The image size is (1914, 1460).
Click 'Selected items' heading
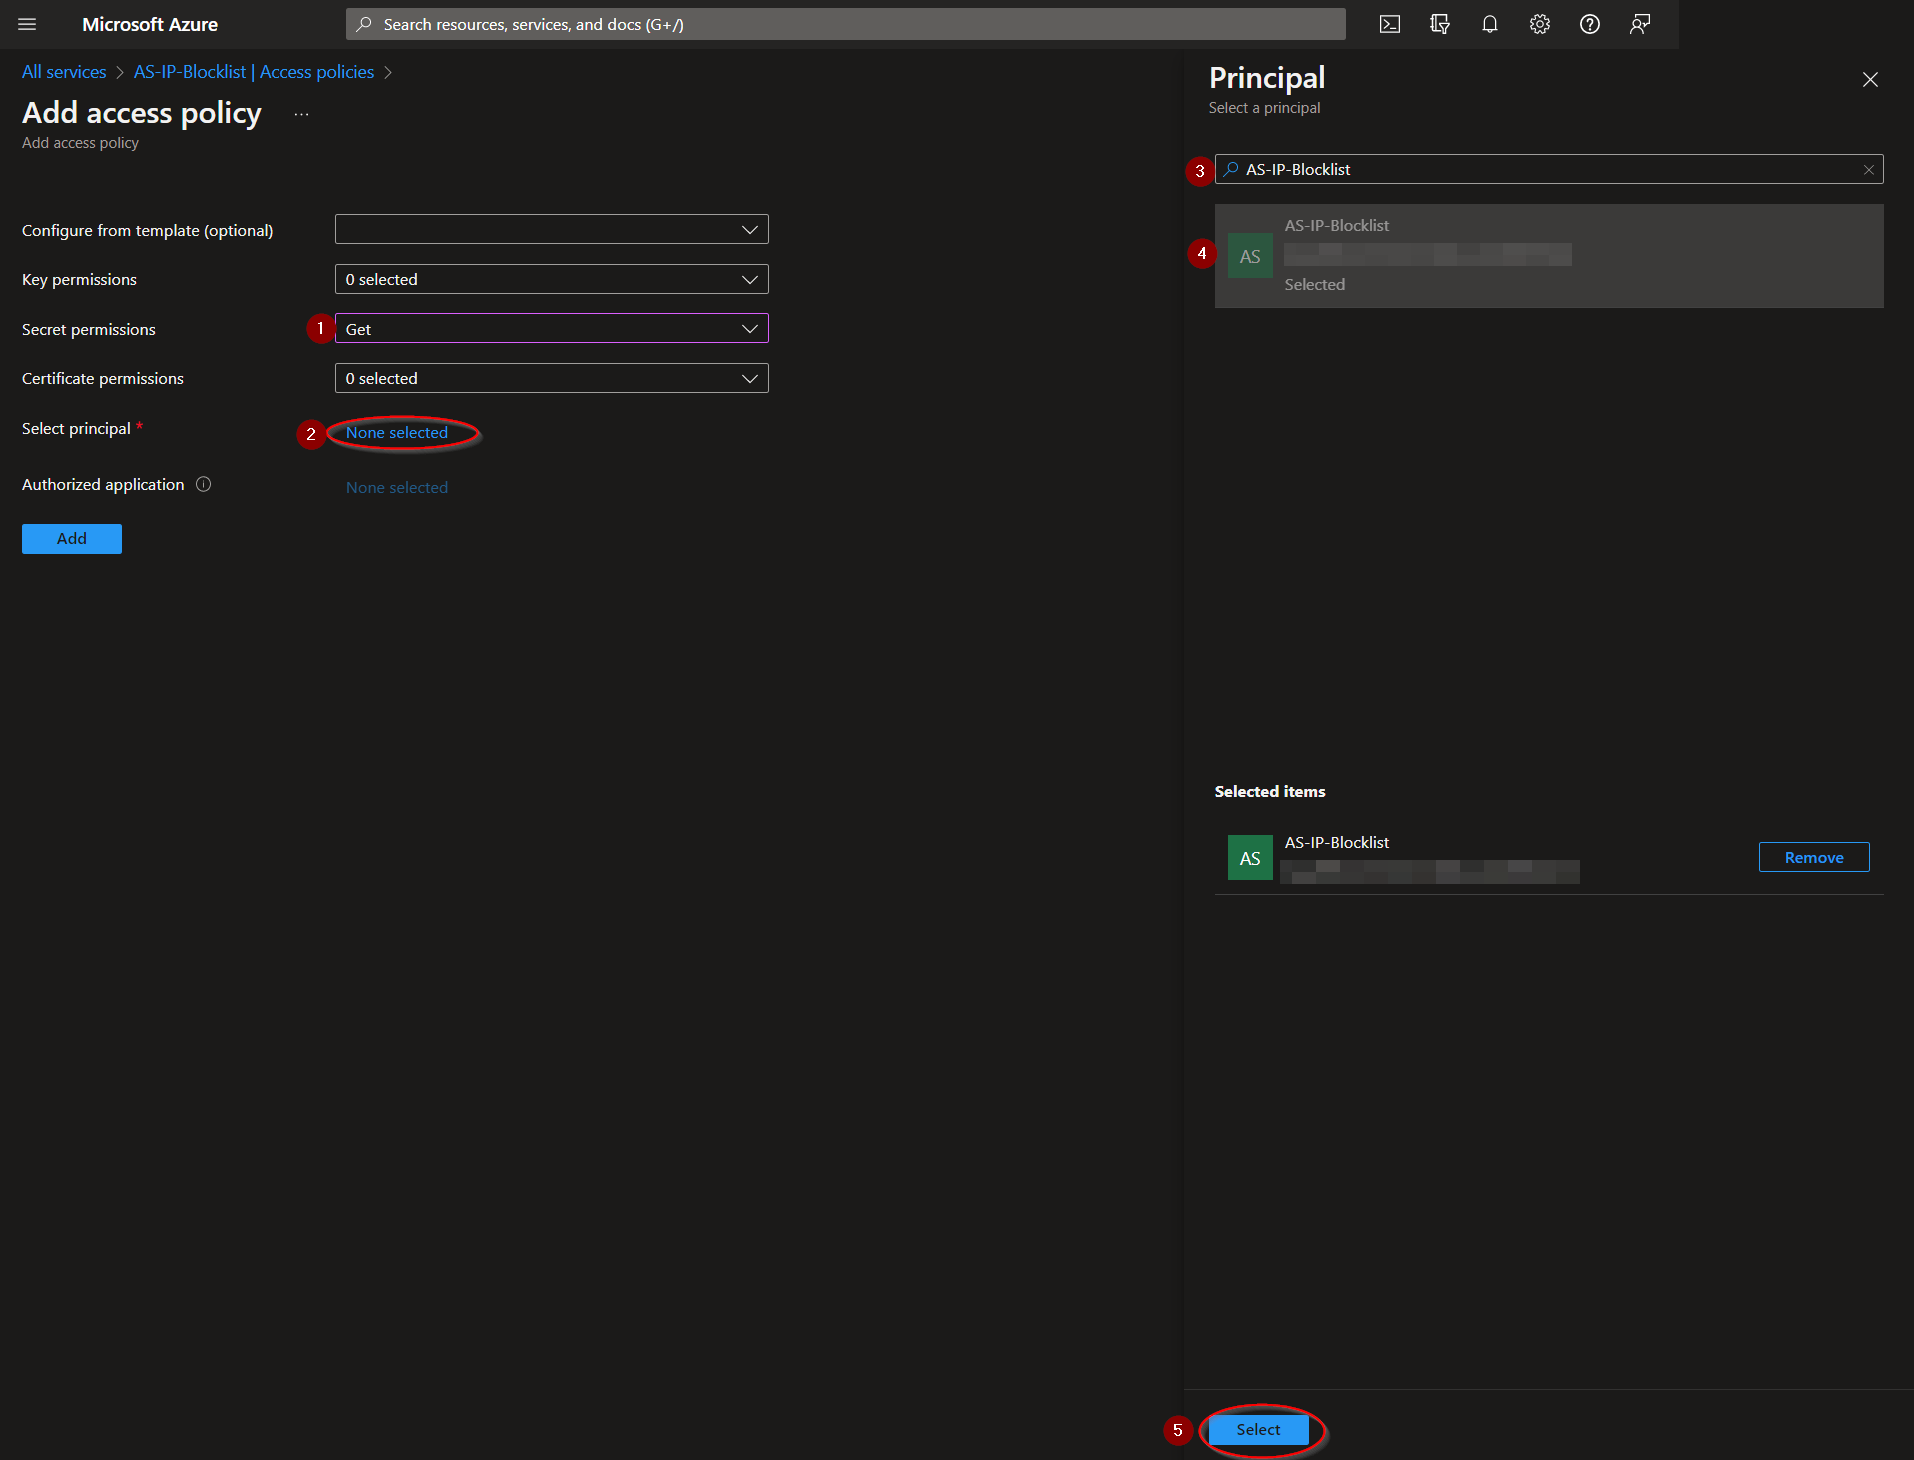1270,791
